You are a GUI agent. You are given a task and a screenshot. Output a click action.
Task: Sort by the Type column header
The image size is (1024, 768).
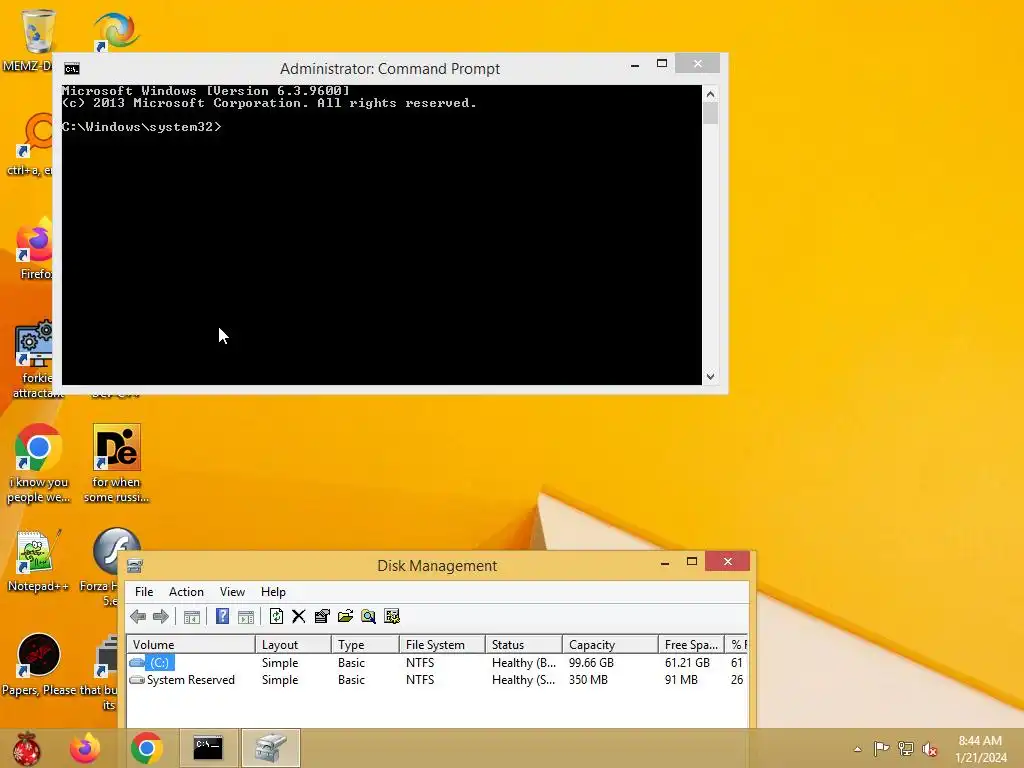coord(366,645)
